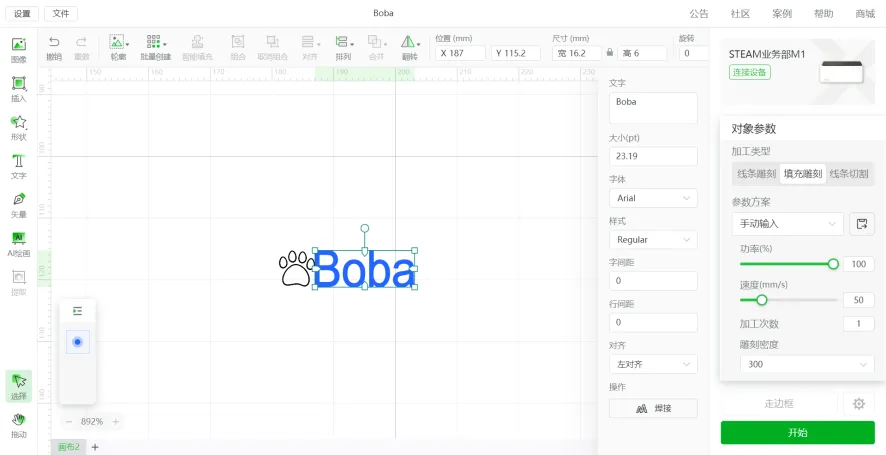This screenshot has height=455, width=886.
Task: Click the Boba text content box
Action: coord(653,108)
